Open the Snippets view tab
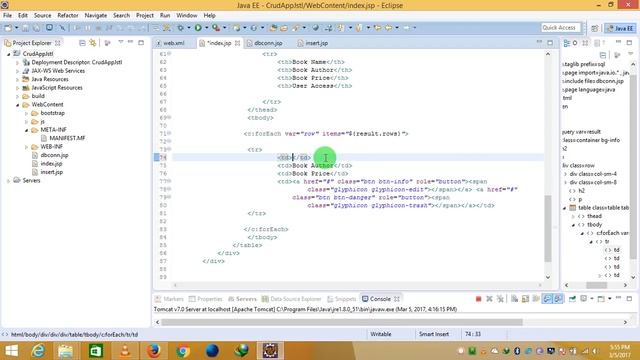The height and width of the screenshot is (360, 640). coord(342,299)
